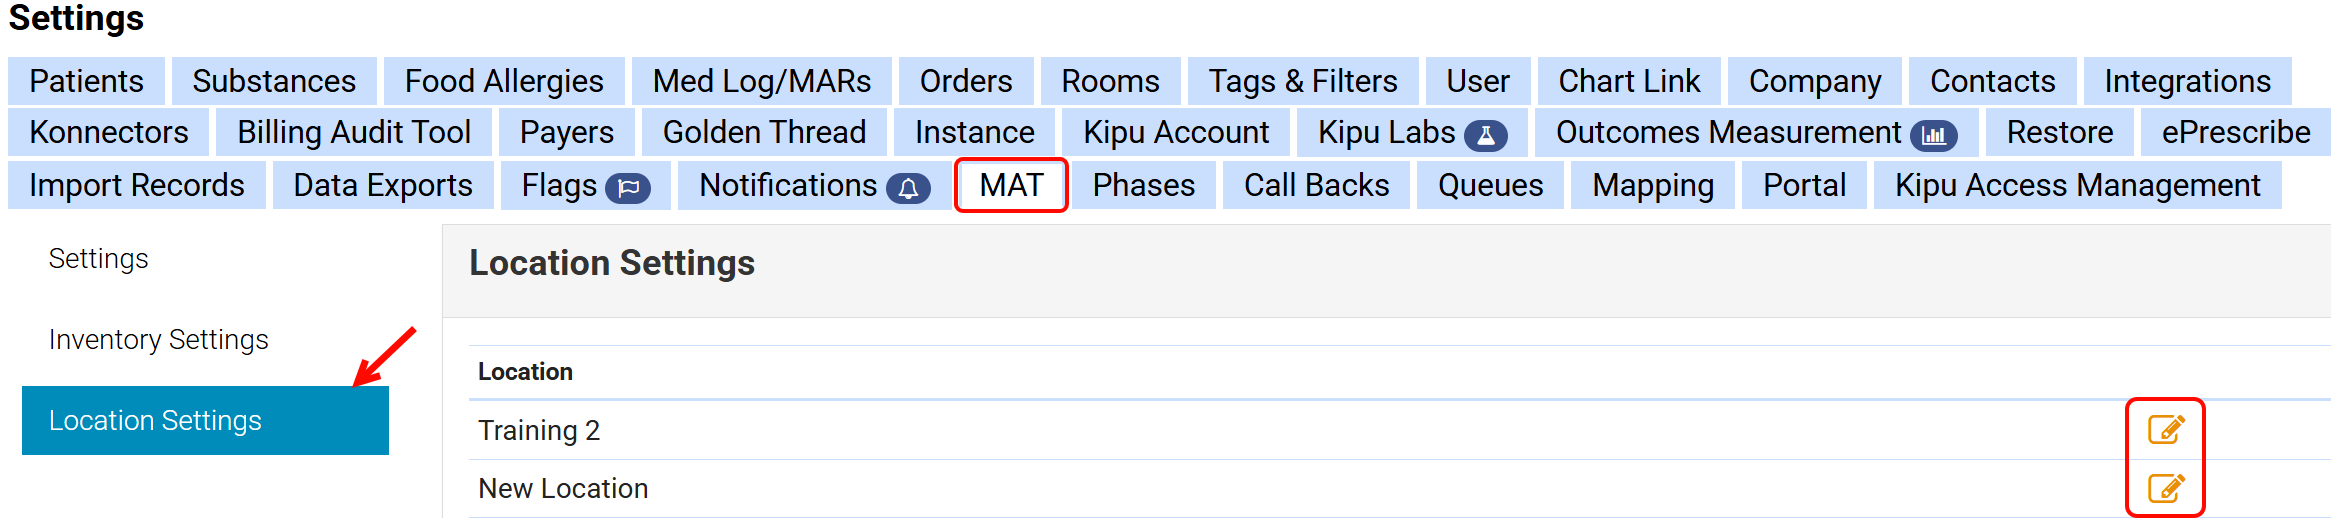
Task: Switch to the Patients tab
Action: coord(87,81)
